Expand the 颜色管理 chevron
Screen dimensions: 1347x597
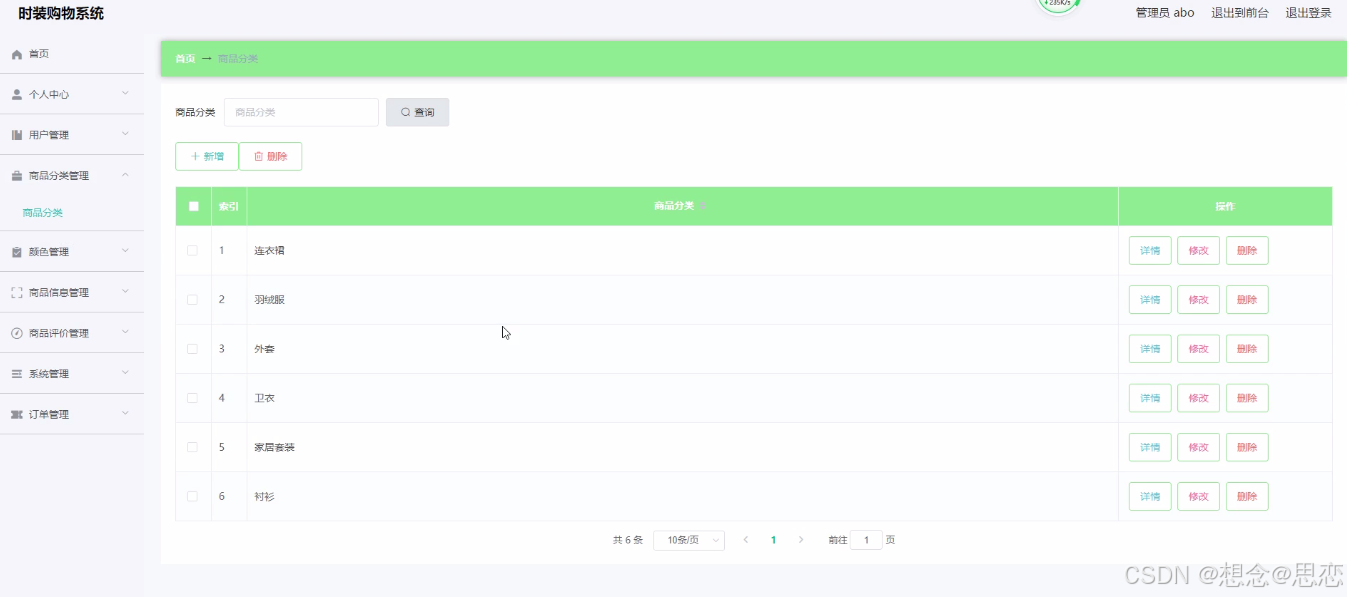coord(125,252)
